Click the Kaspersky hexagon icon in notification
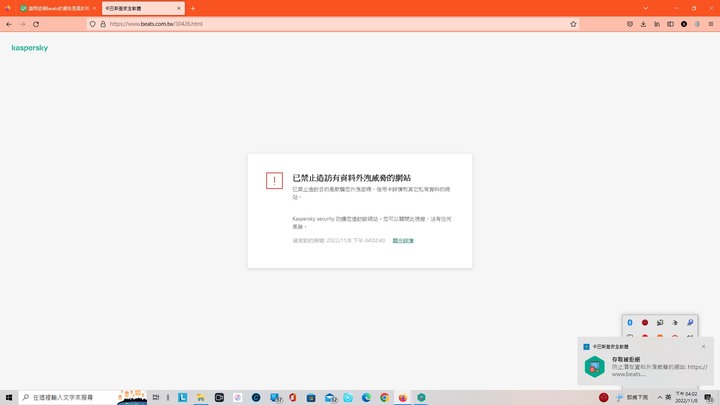 [595, 366]
